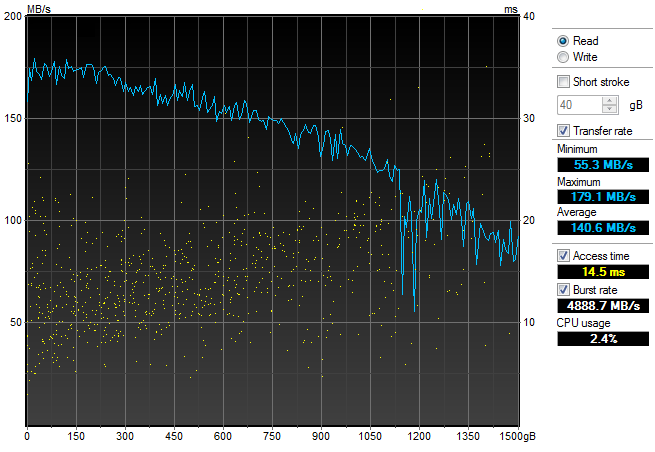The height and width of the screenshot is (452, 655).
Task: Click the Minimum value 55.3 MB/s
Action: click(603, 165)
